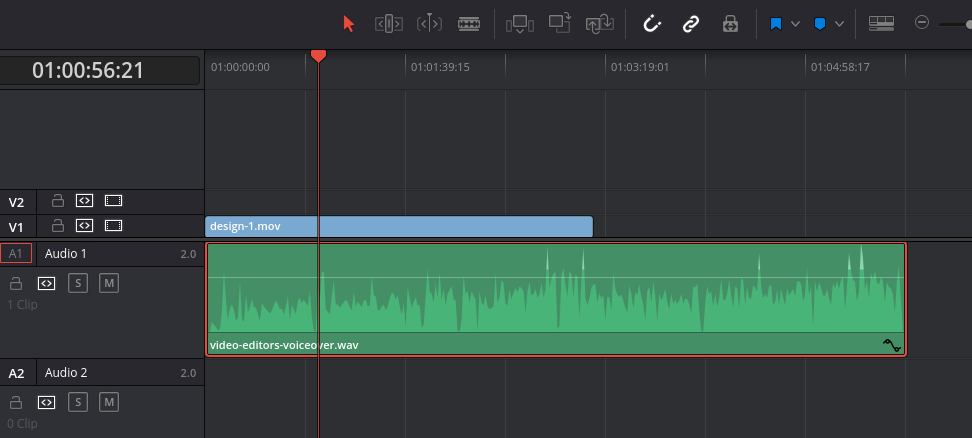
Task: Click the A1 destination control
Action: (16, 253)
